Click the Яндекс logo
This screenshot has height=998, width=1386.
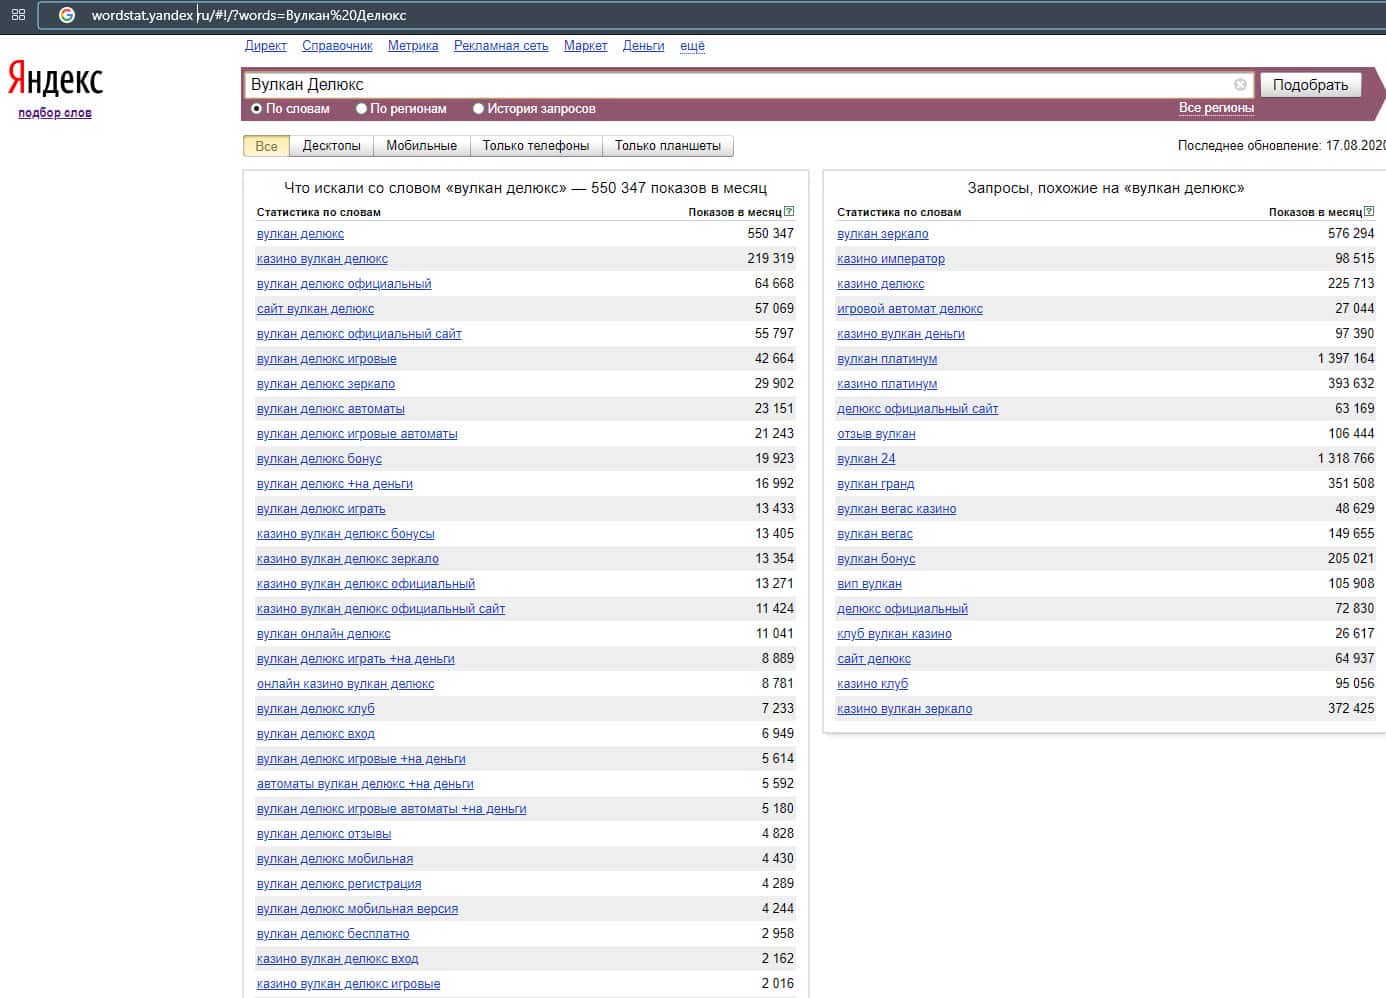(x=55, y=80)
